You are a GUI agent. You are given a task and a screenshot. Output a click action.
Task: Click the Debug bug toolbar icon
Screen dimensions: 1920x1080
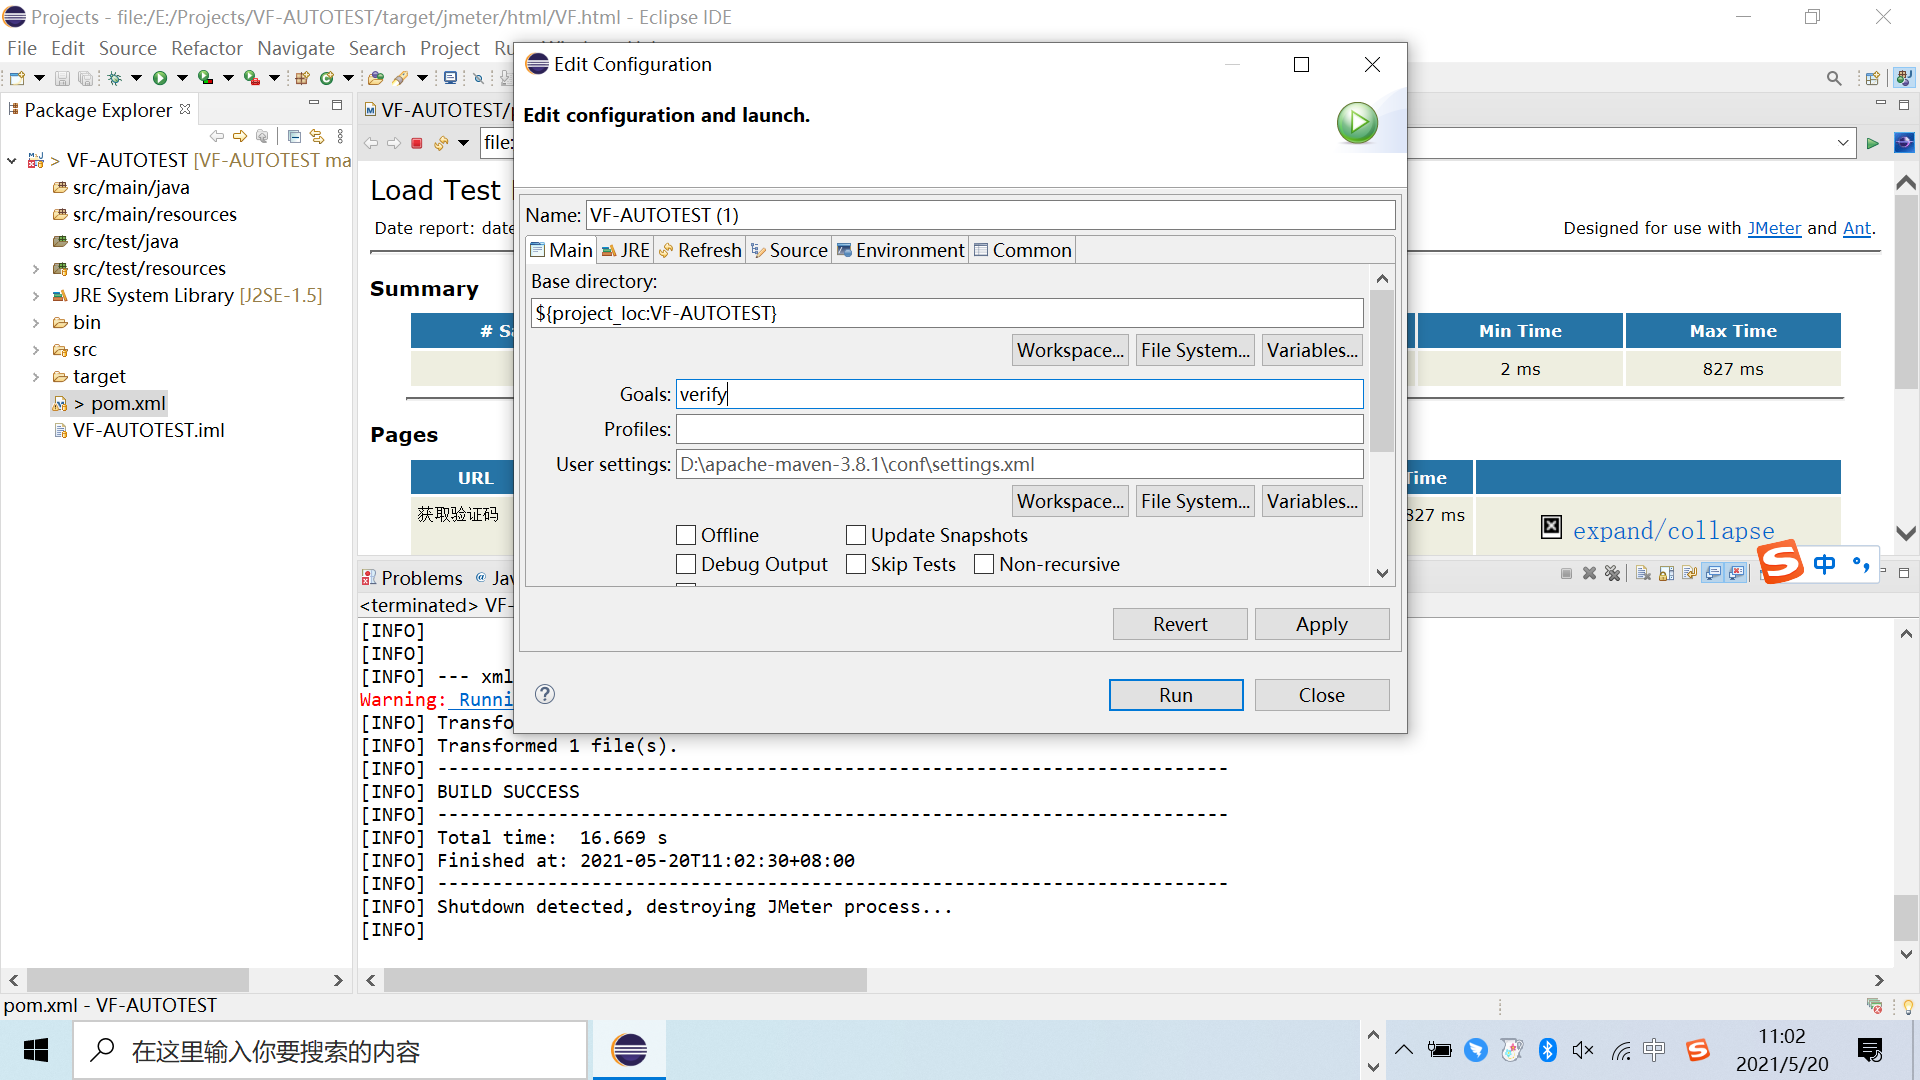click(114, 78)
